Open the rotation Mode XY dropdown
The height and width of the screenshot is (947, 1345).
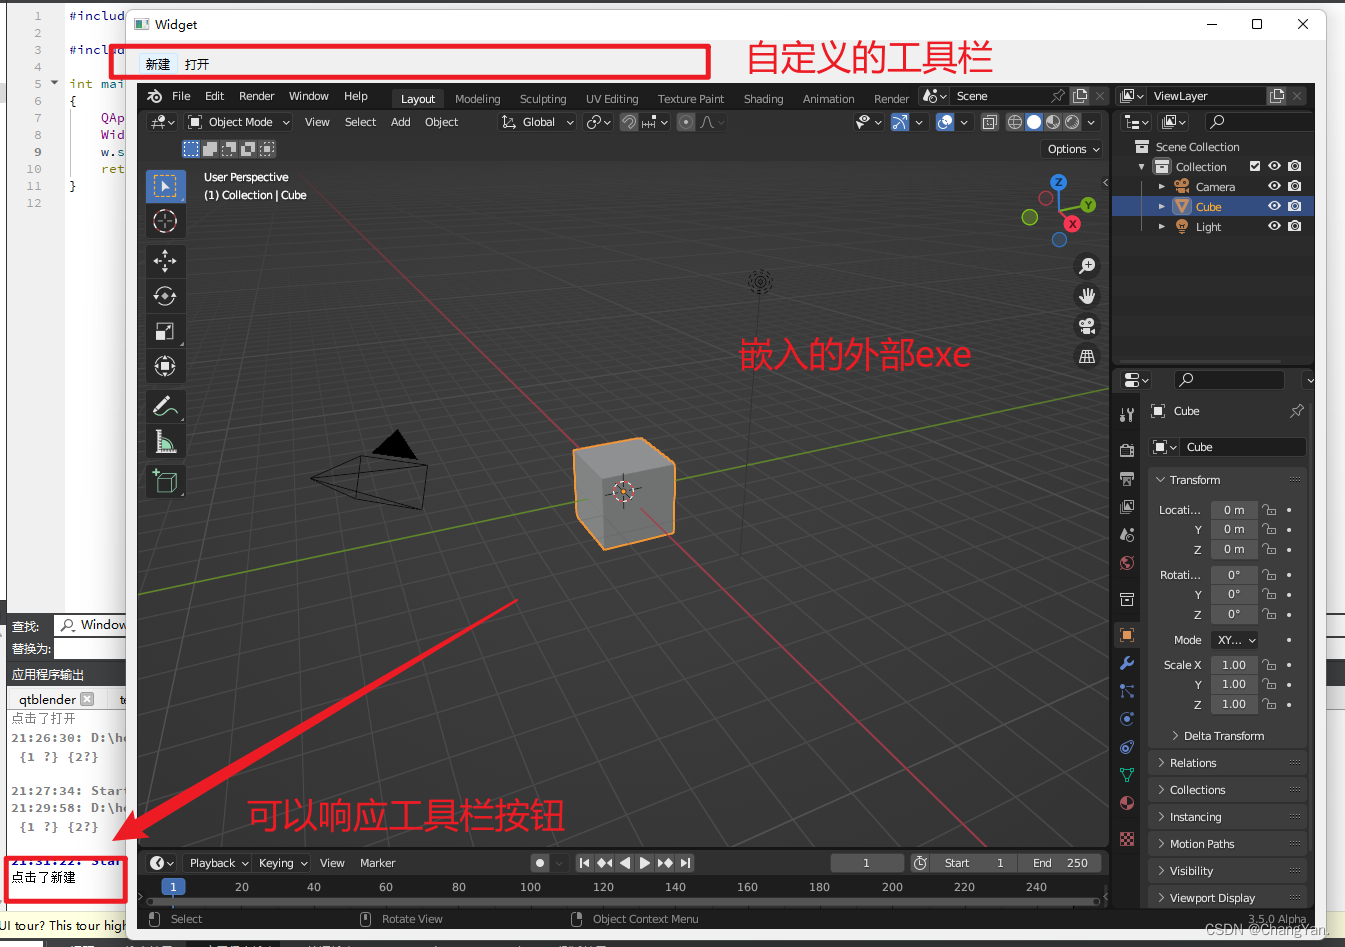[1236, 640]
